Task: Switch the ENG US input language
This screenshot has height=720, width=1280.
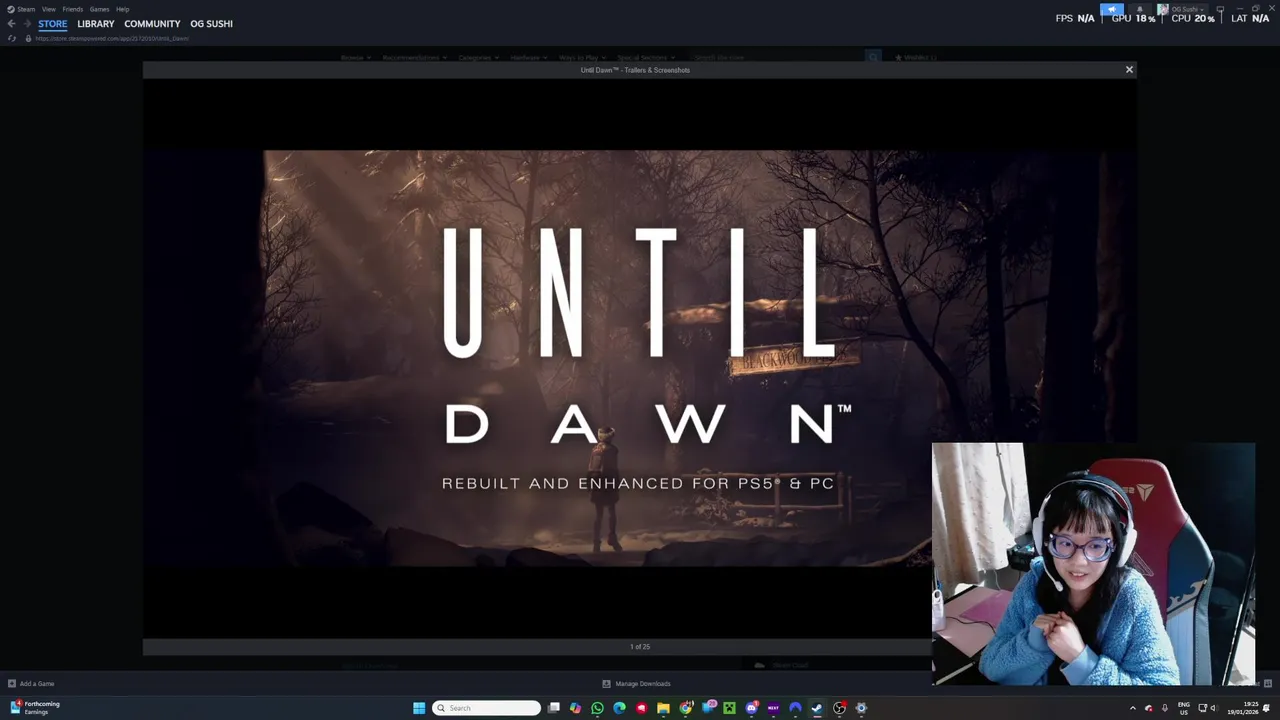Action: coord(1184,708)
